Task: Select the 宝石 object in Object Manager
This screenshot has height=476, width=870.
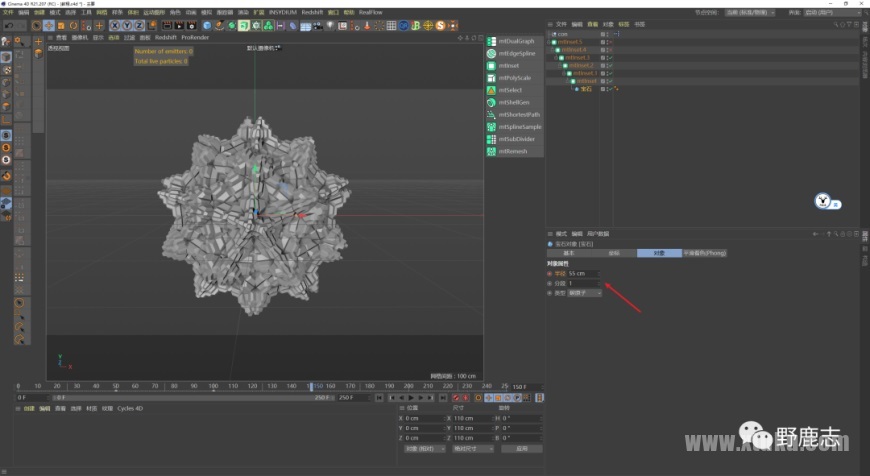Action: pos(586,89)
